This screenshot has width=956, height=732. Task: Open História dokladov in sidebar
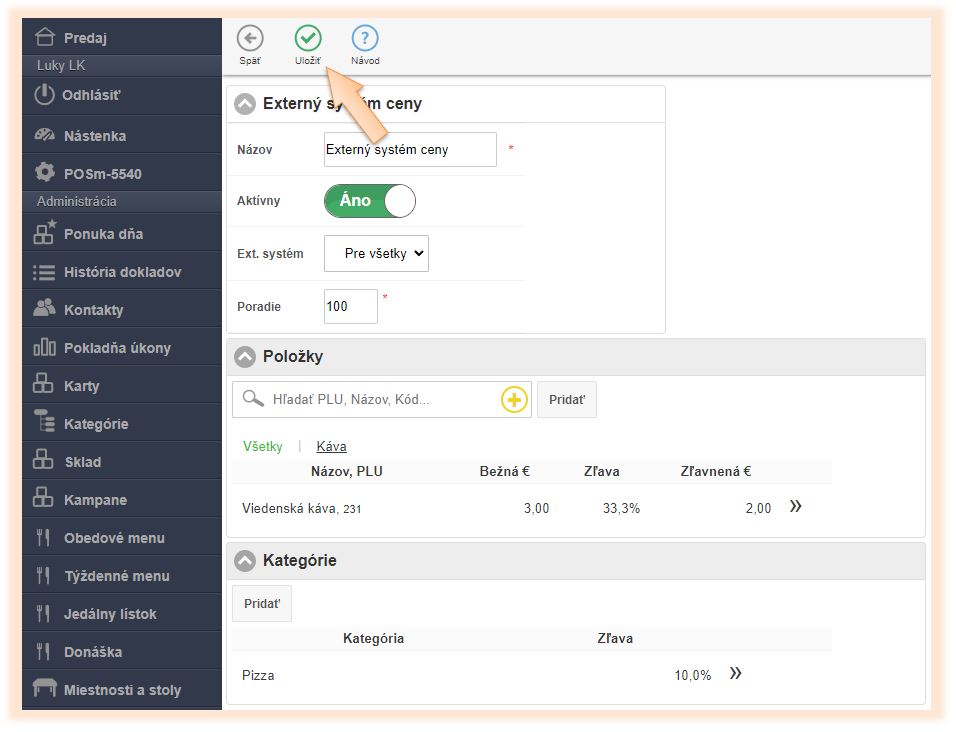(x=122, y=272)
